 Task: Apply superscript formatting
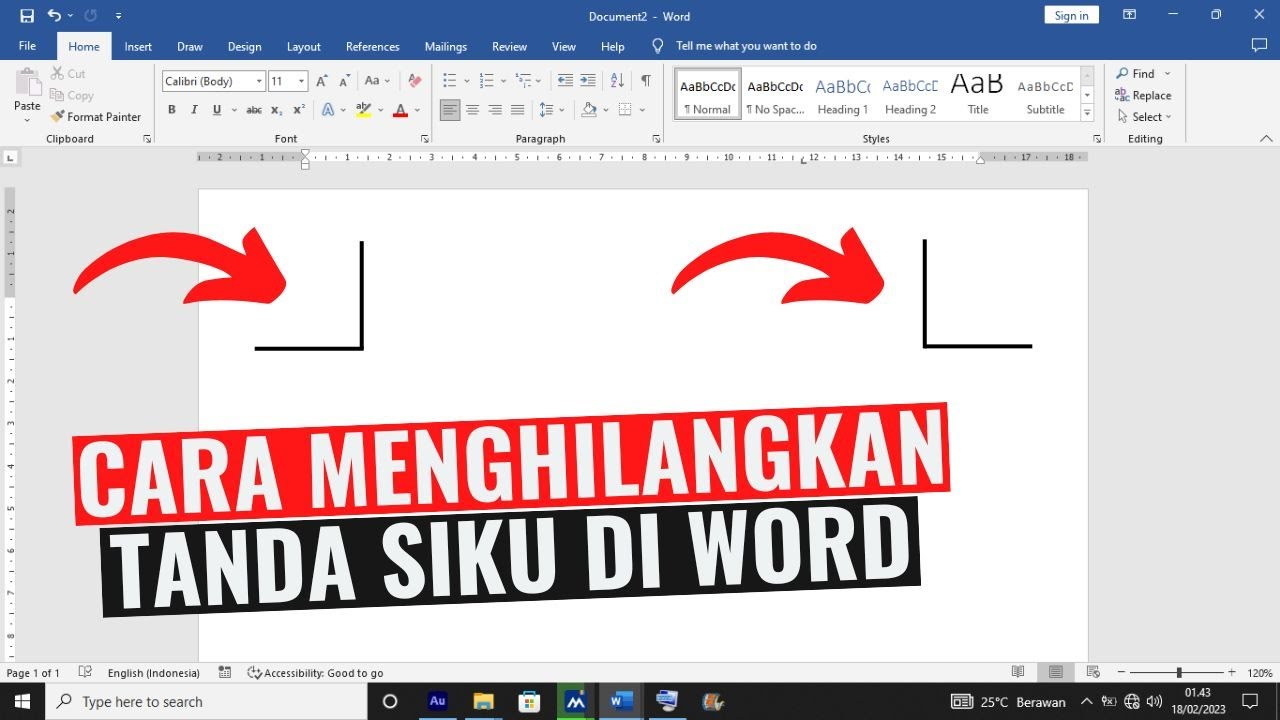click(299, 110)
